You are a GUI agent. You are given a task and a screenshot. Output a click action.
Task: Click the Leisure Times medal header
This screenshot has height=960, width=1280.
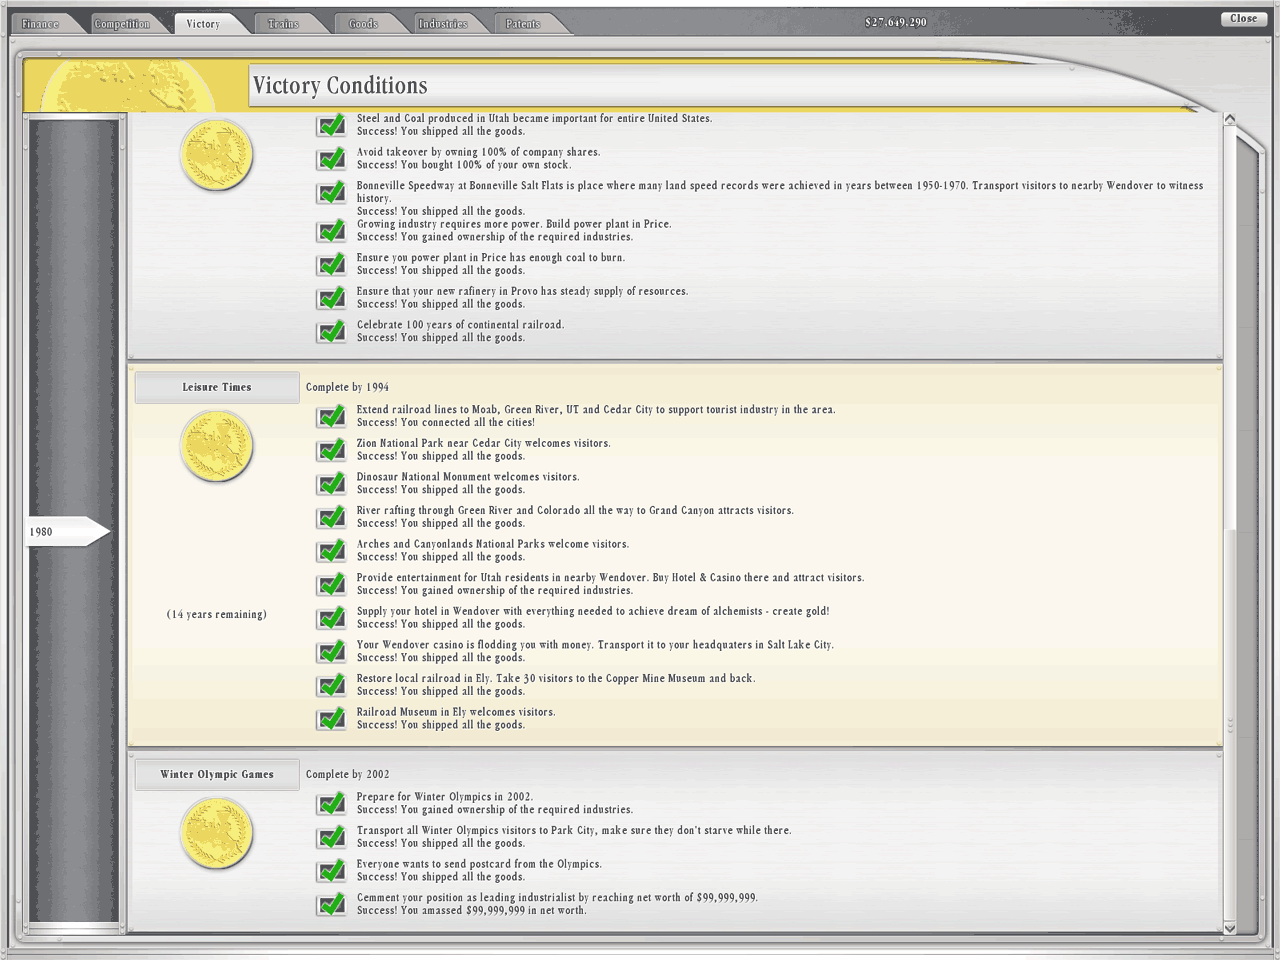click(217, 388)
